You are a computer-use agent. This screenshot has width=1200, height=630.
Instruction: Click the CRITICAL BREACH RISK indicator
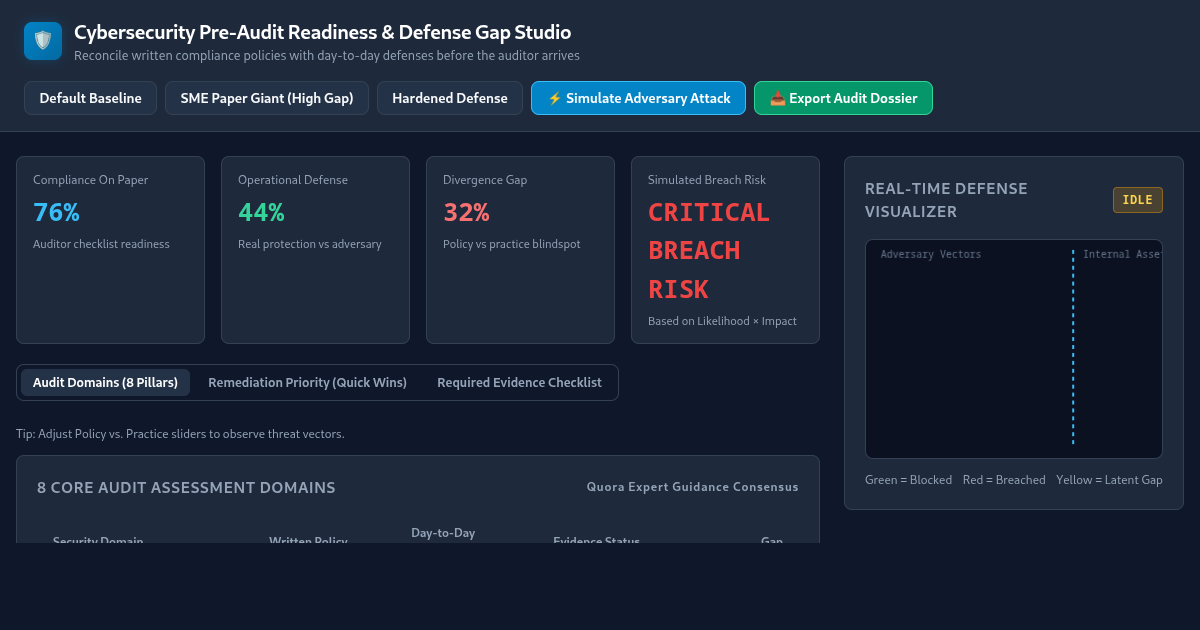[709, 251]
